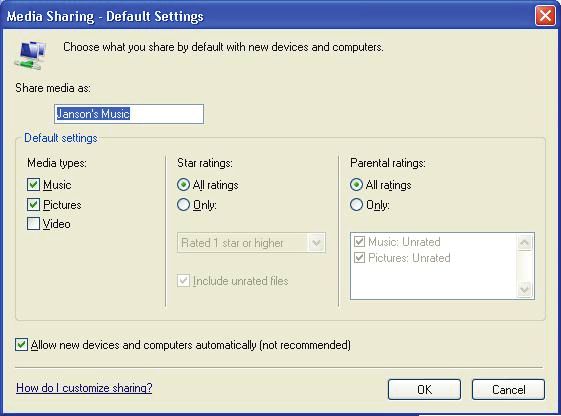
Task: Click the Share media as name field
Action: pyautogui.click(x=129, y=114)
